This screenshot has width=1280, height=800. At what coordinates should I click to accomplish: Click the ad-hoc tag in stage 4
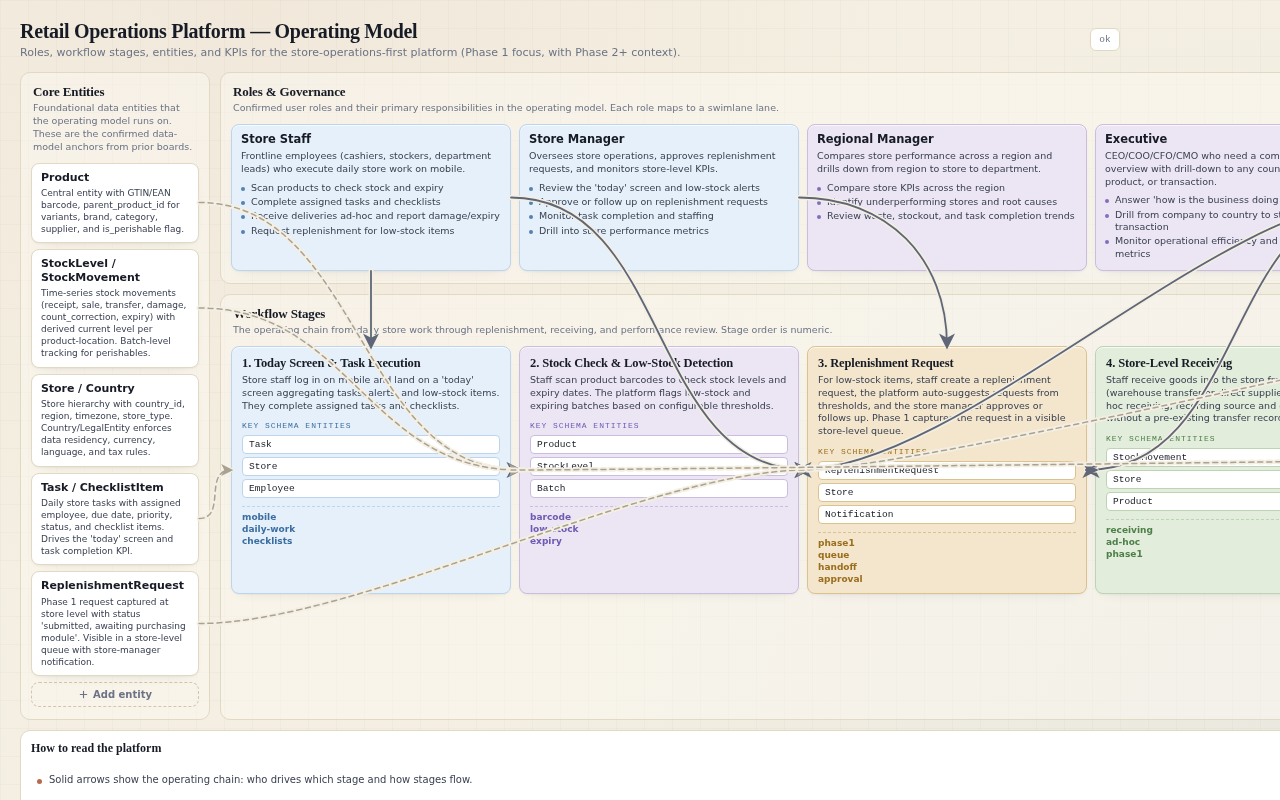click(1123, 542)
